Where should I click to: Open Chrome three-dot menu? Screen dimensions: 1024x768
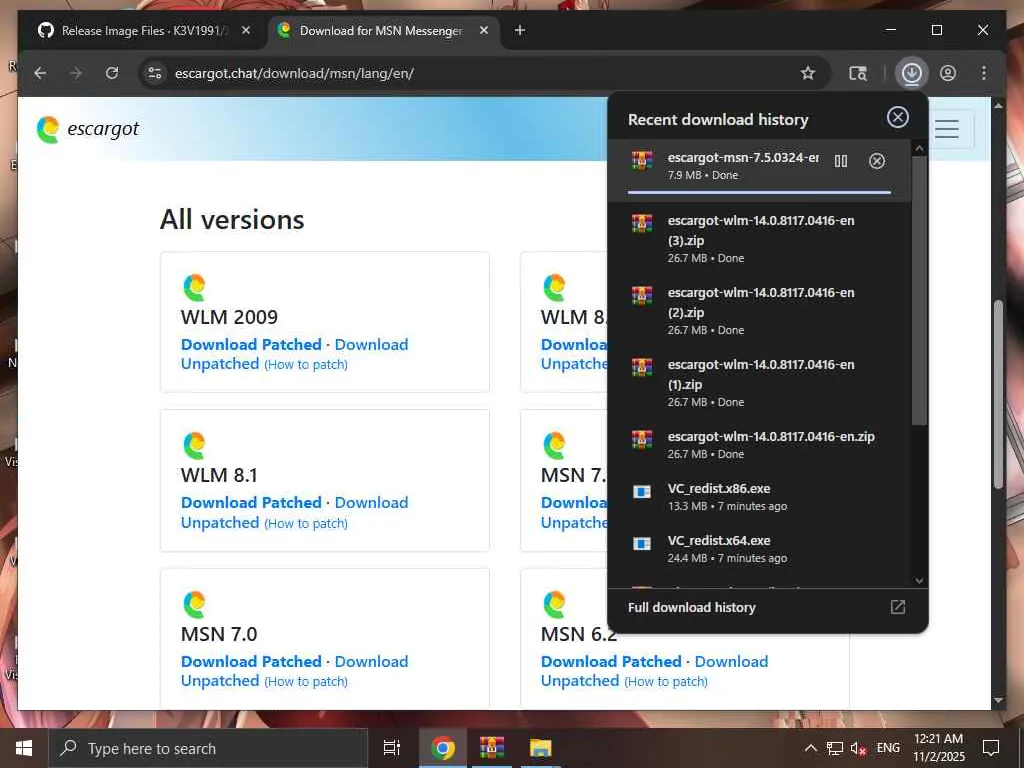coord(984,73)
